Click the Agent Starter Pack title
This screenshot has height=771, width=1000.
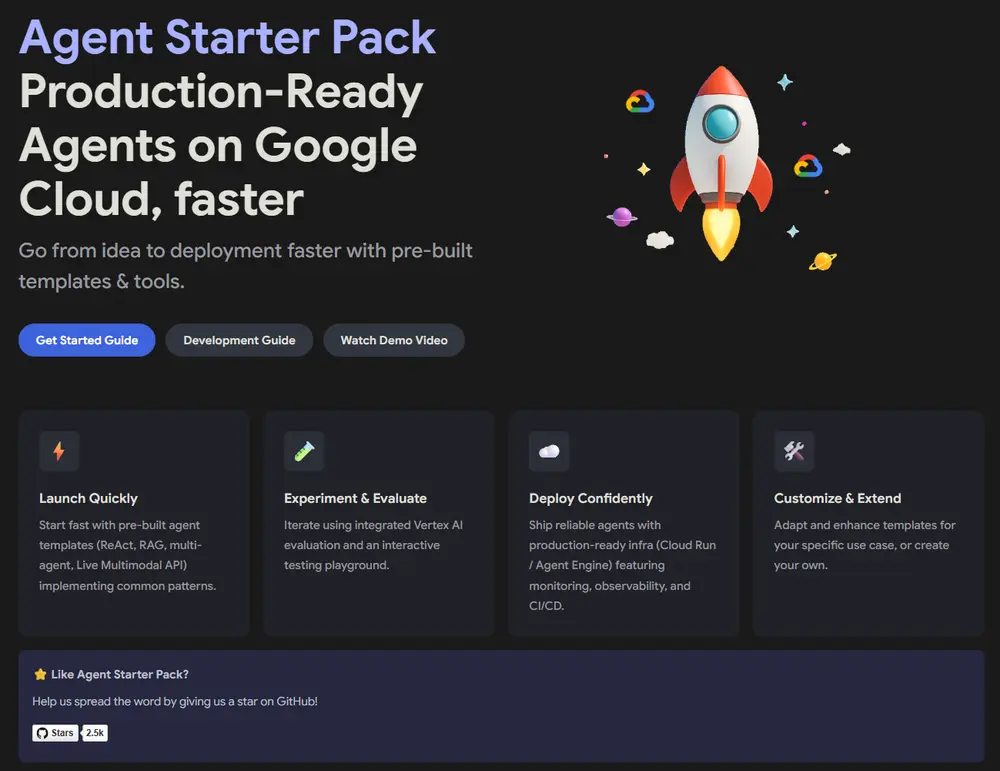click(227, 38)
